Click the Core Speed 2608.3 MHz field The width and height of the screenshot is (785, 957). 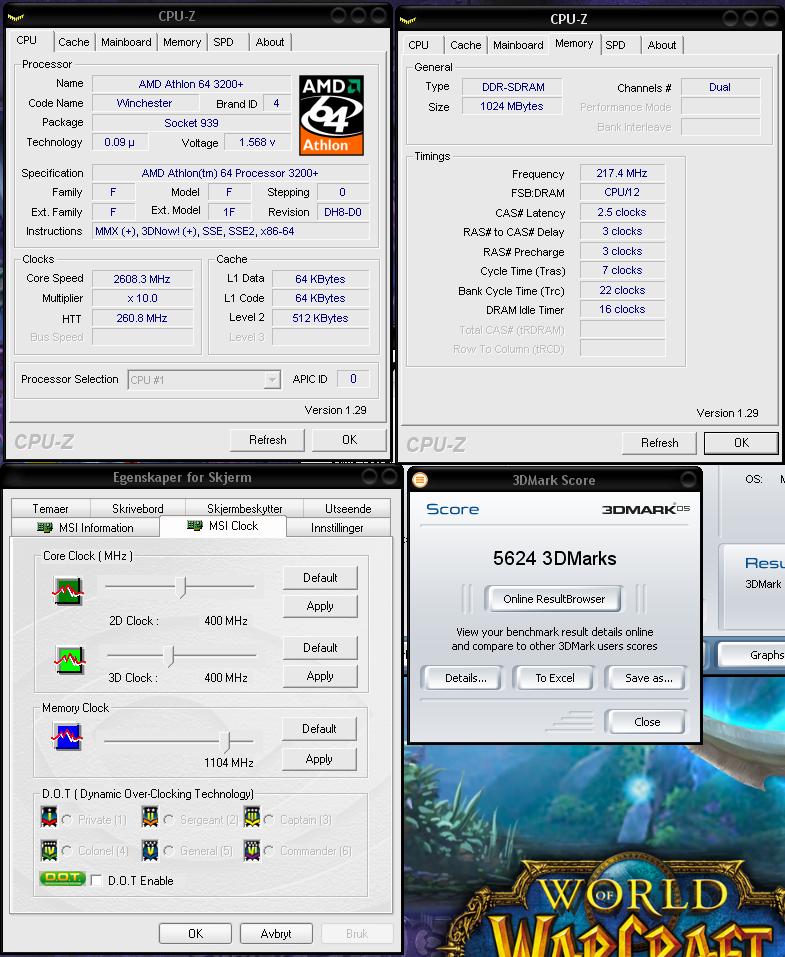coord(142,279)
